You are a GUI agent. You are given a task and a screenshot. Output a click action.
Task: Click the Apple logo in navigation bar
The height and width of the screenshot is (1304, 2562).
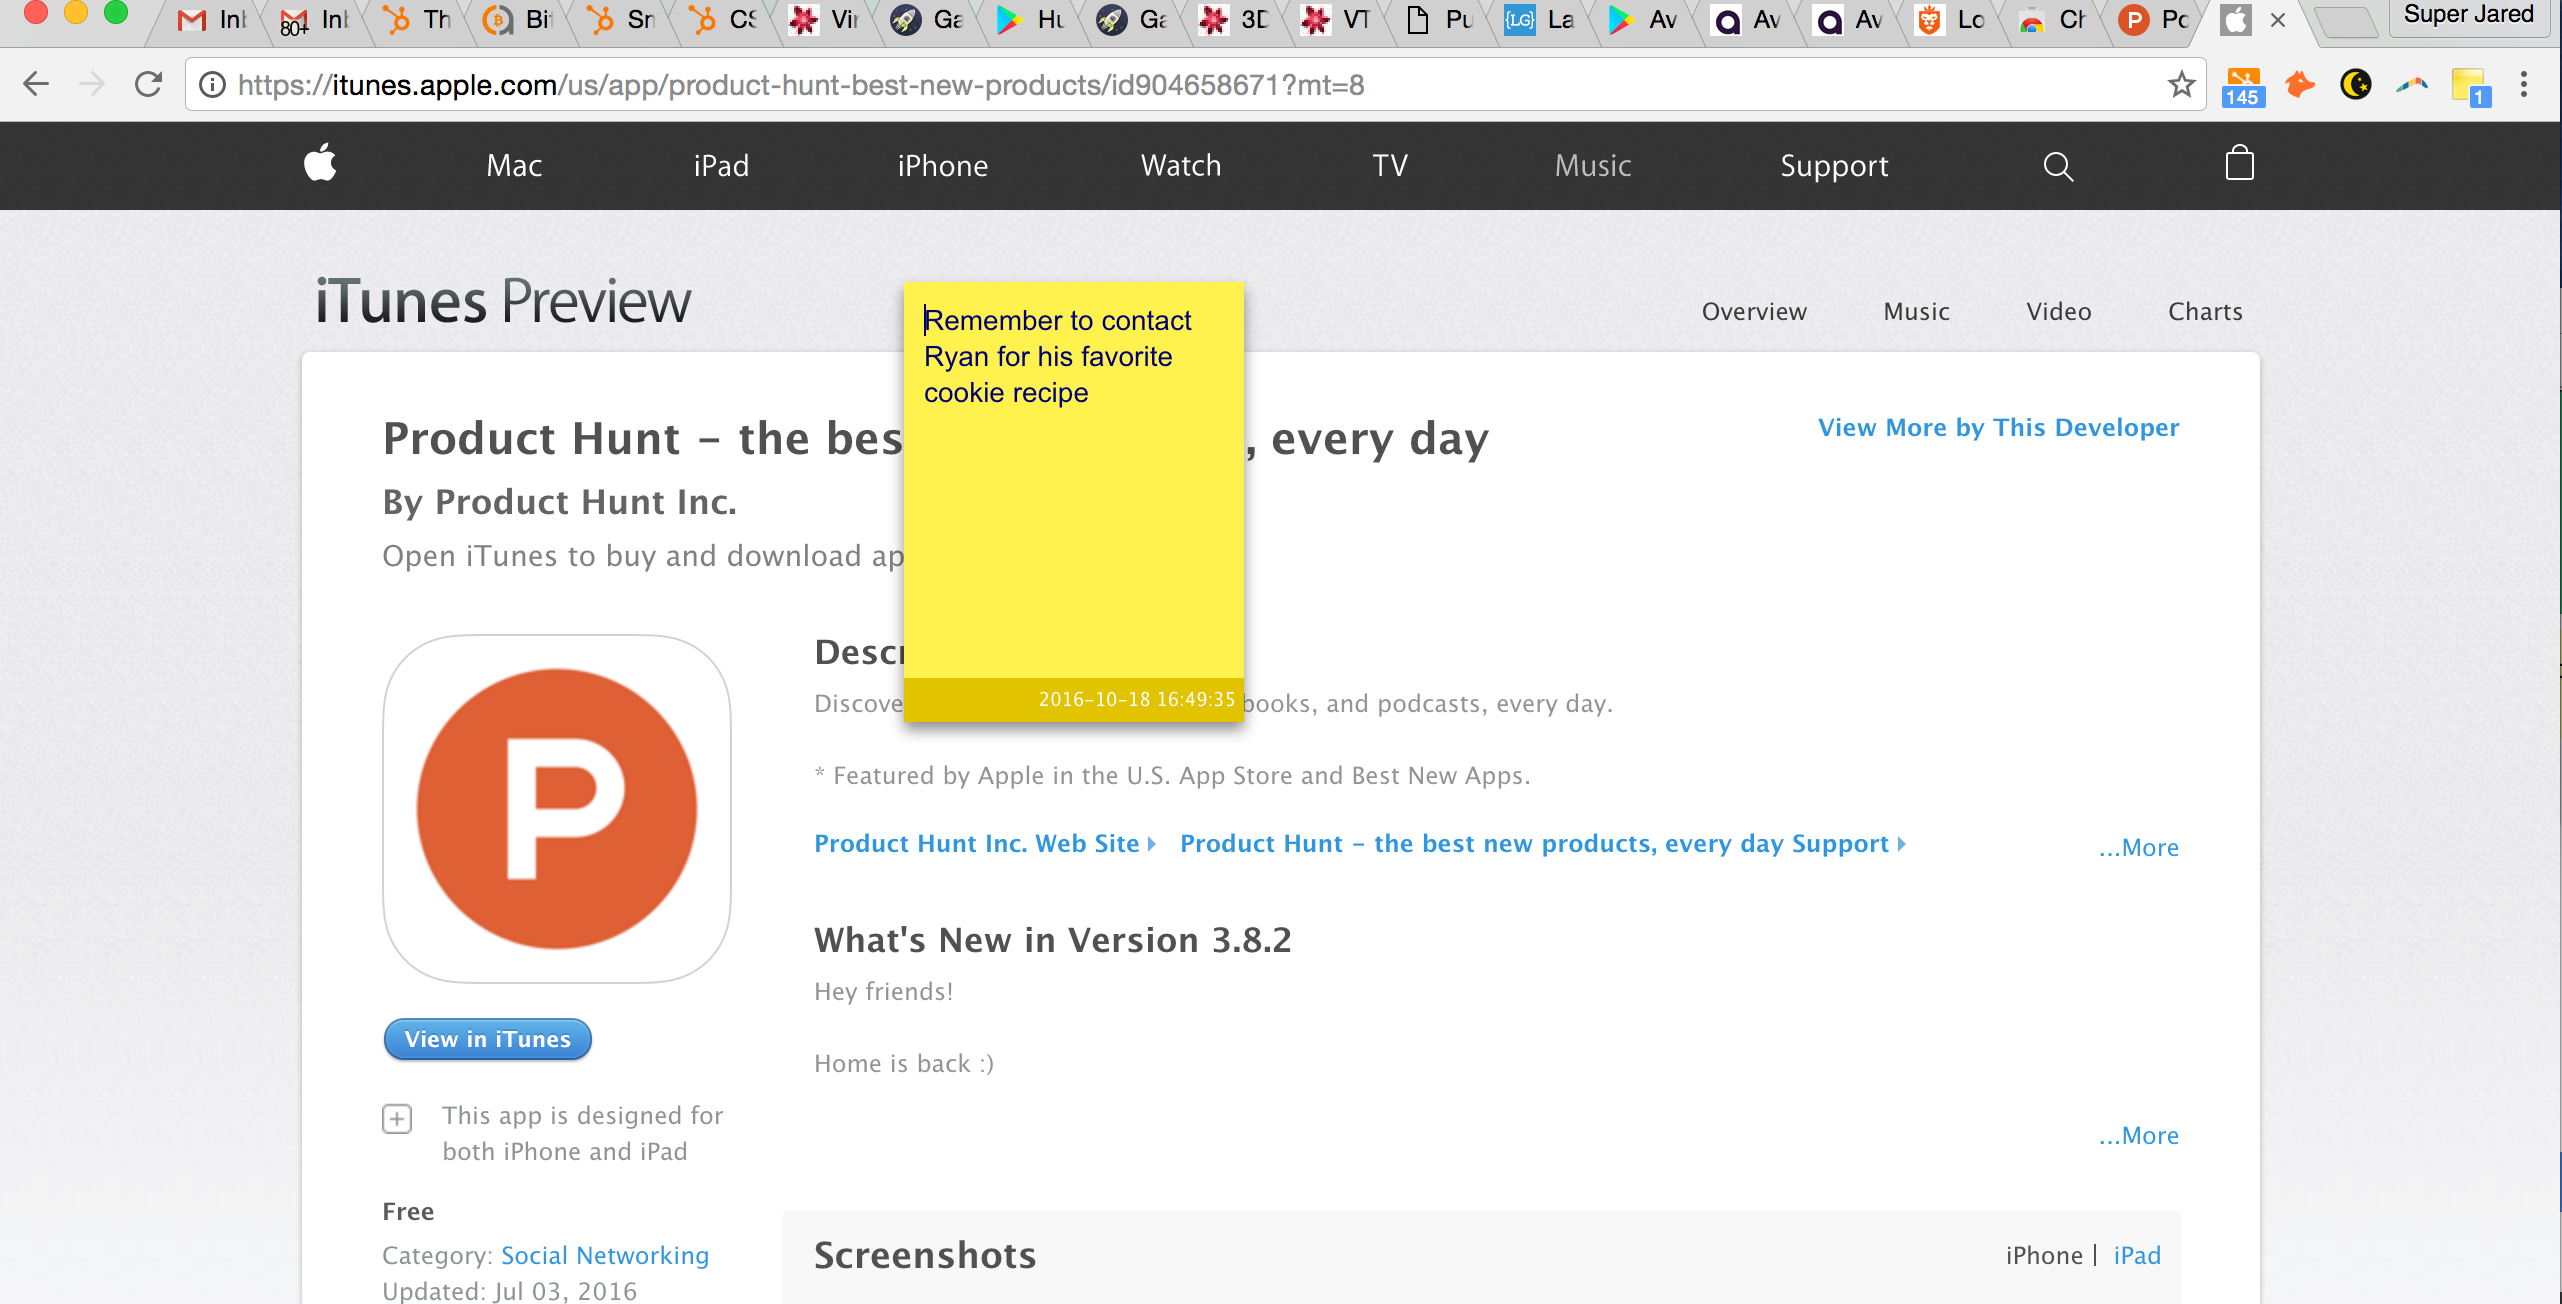(x=320, y=163)
